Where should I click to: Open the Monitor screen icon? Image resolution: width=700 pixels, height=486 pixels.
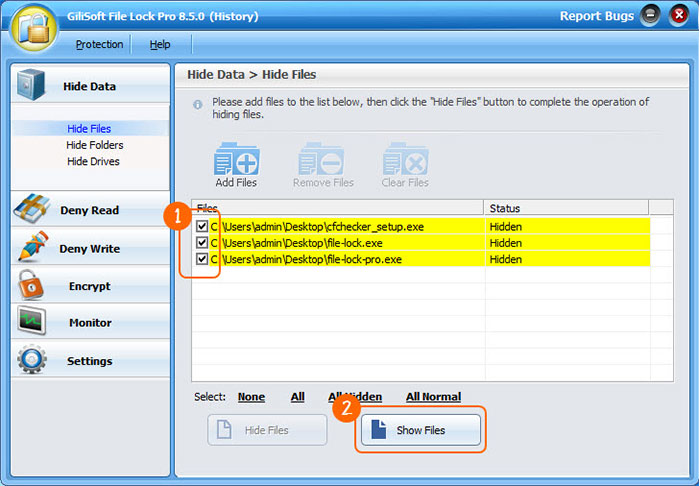pyautogui.click(x=32, y=321)
